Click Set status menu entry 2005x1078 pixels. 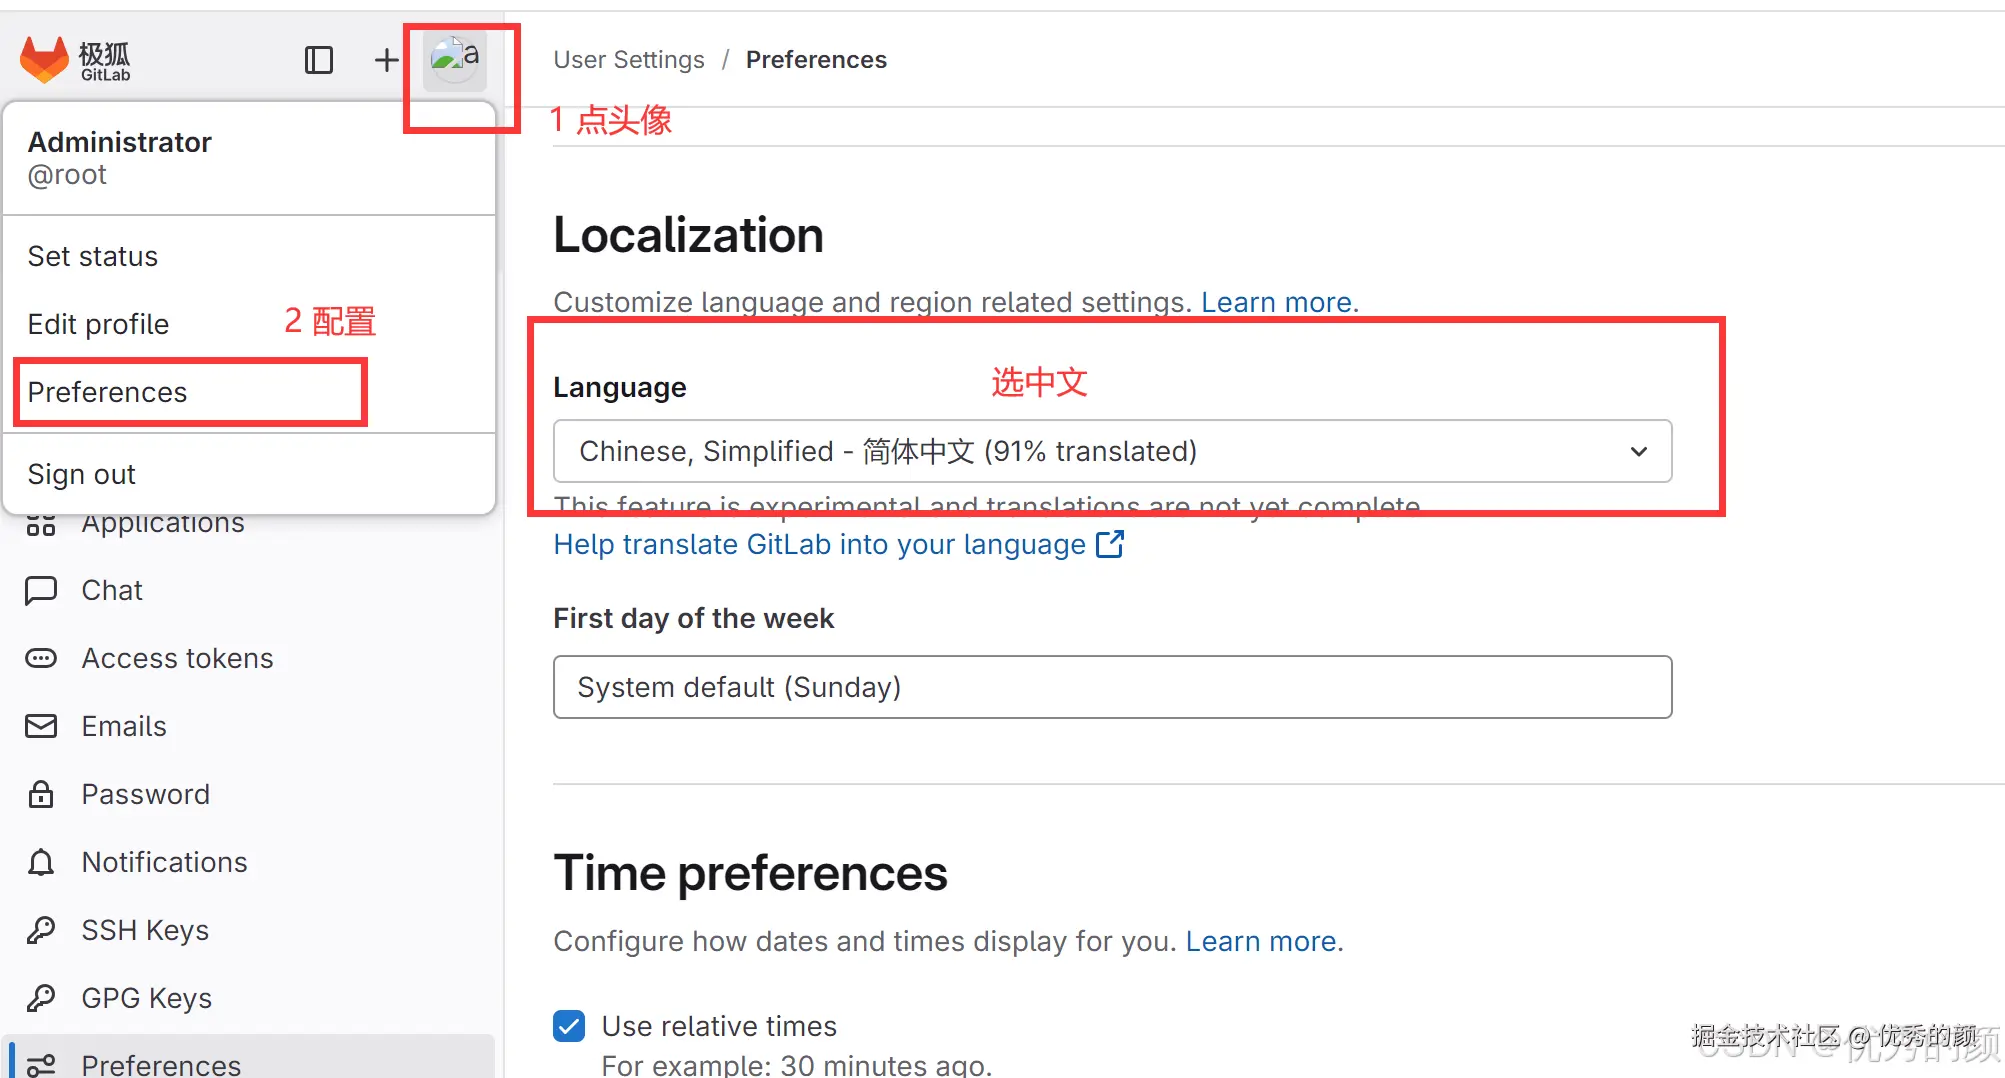click(x=93, y=256)
